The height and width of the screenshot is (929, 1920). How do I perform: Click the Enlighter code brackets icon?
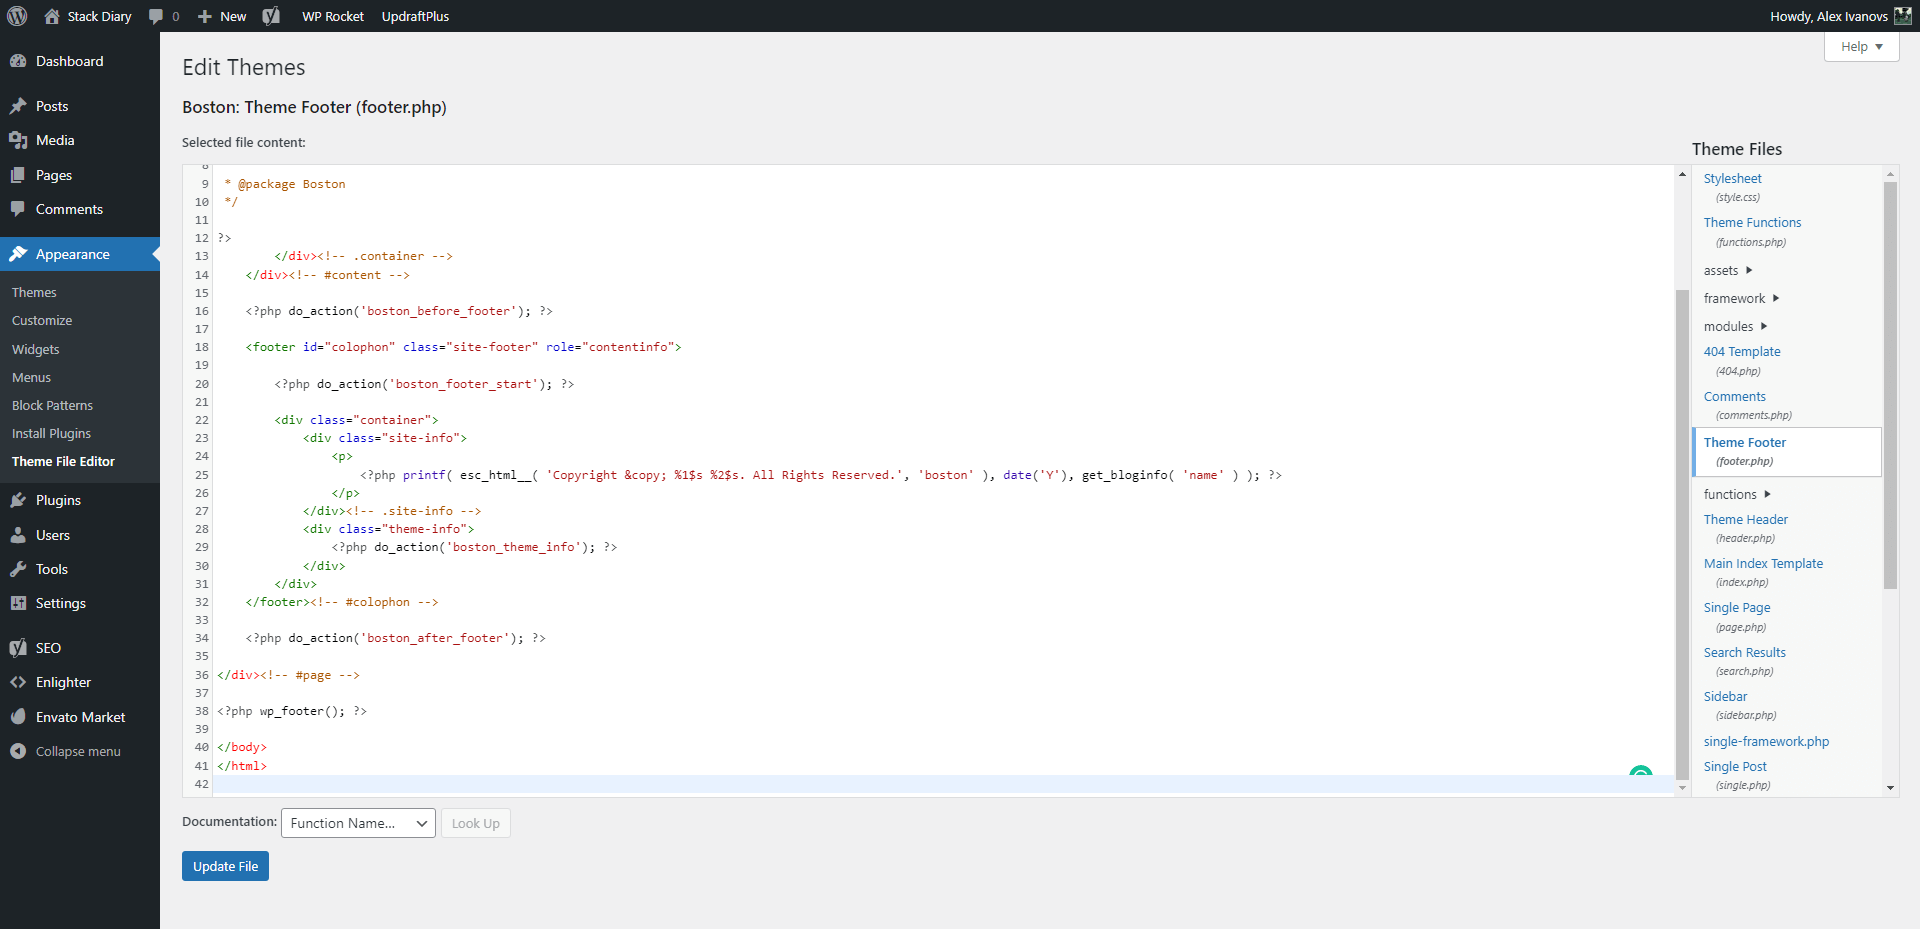18,682
